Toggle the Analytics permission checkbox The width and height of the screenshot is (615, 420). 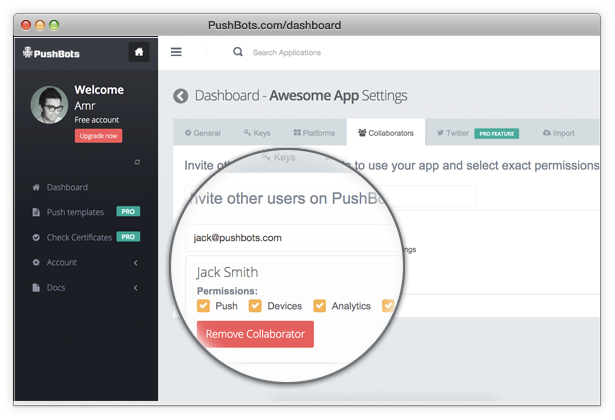click(x=319, y=305)
